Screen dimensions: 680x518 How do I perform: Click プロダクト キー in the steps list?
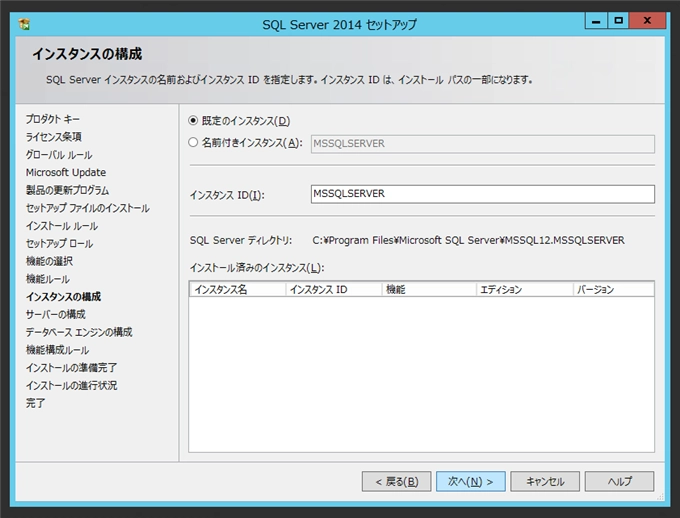point(52,119)
